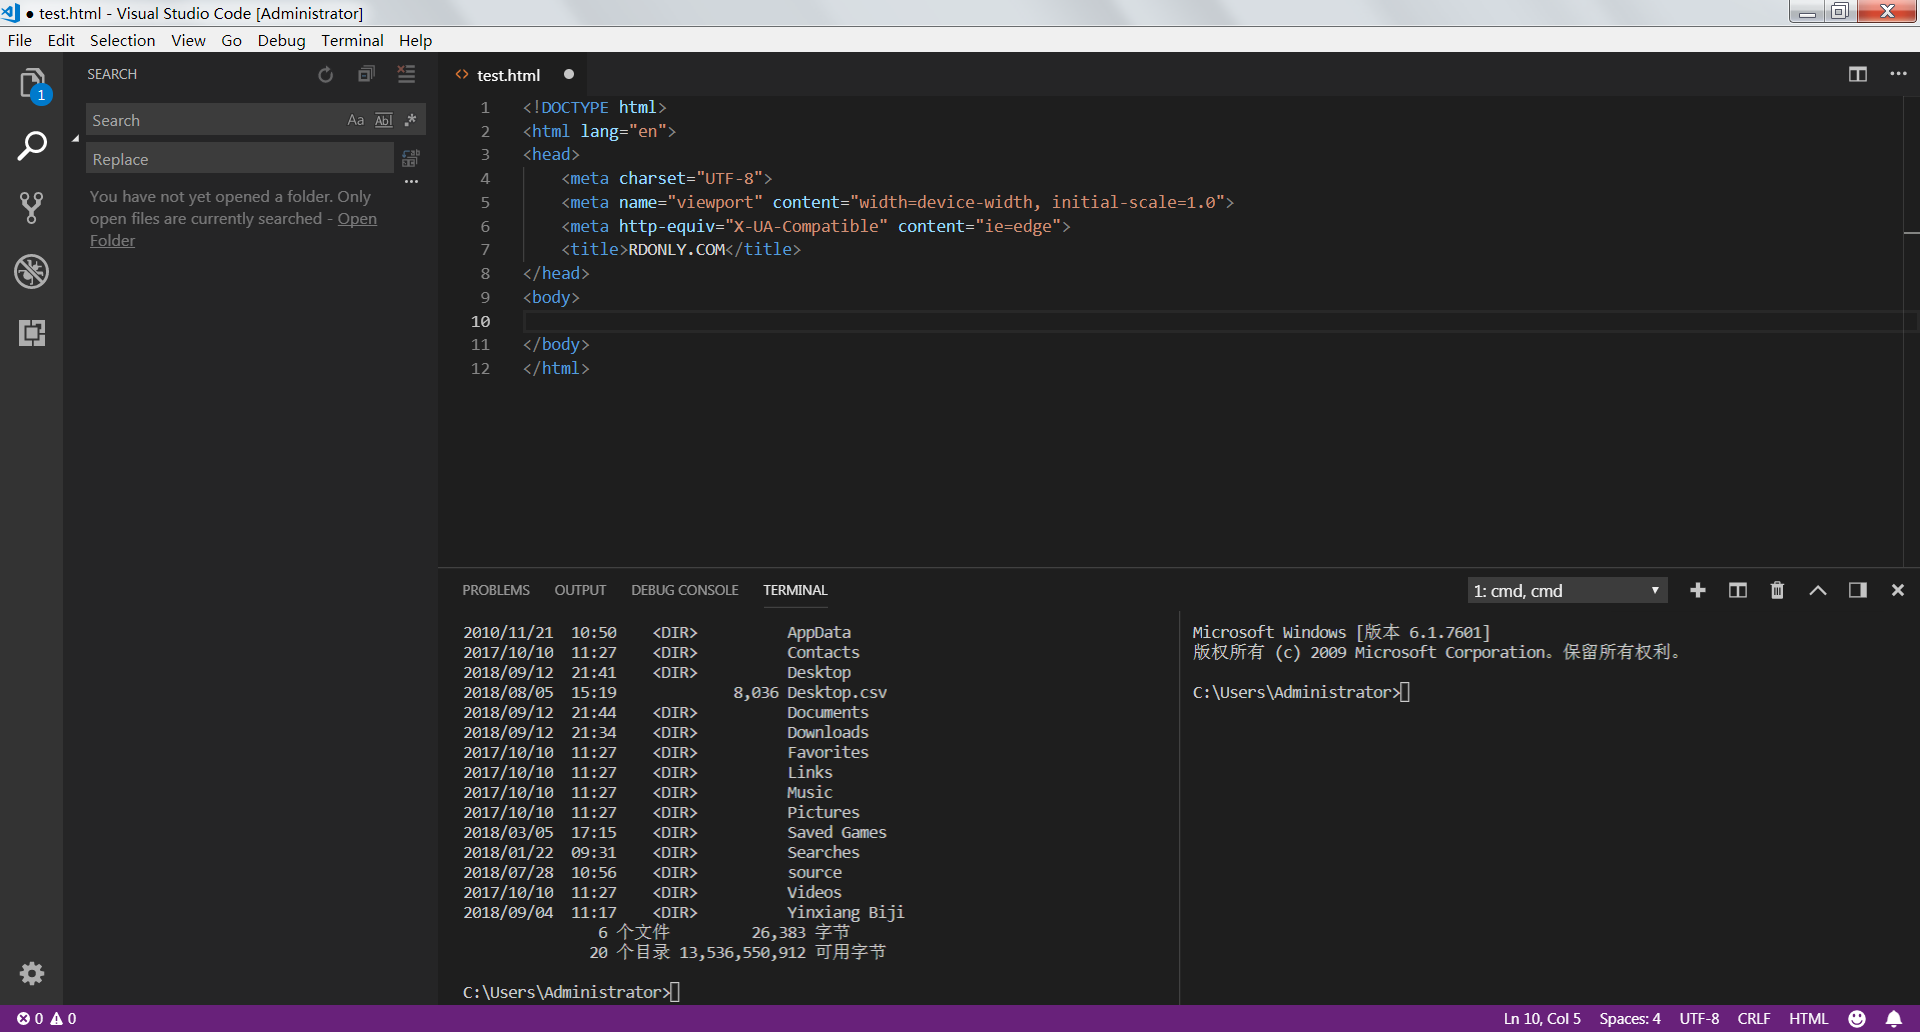Split the editor to the right
Screen dimensions: 1920x1032
pyautogui.click(x=1858, y=75)
